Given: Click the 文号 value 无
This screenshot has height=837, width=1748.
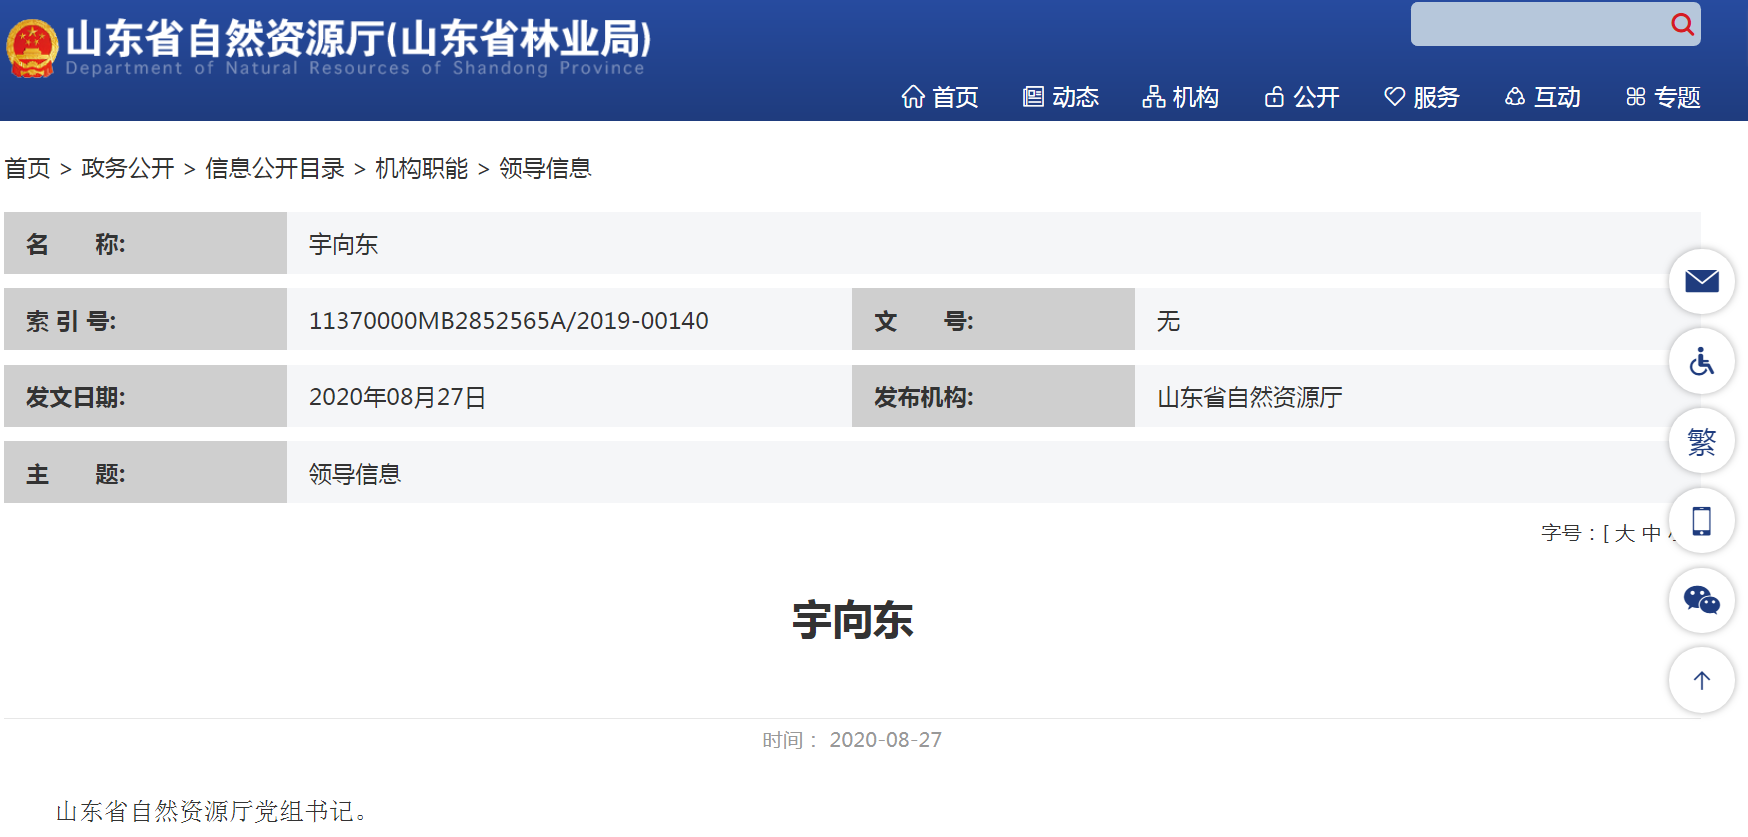Looking at the screenshot, I should 1169,320.
